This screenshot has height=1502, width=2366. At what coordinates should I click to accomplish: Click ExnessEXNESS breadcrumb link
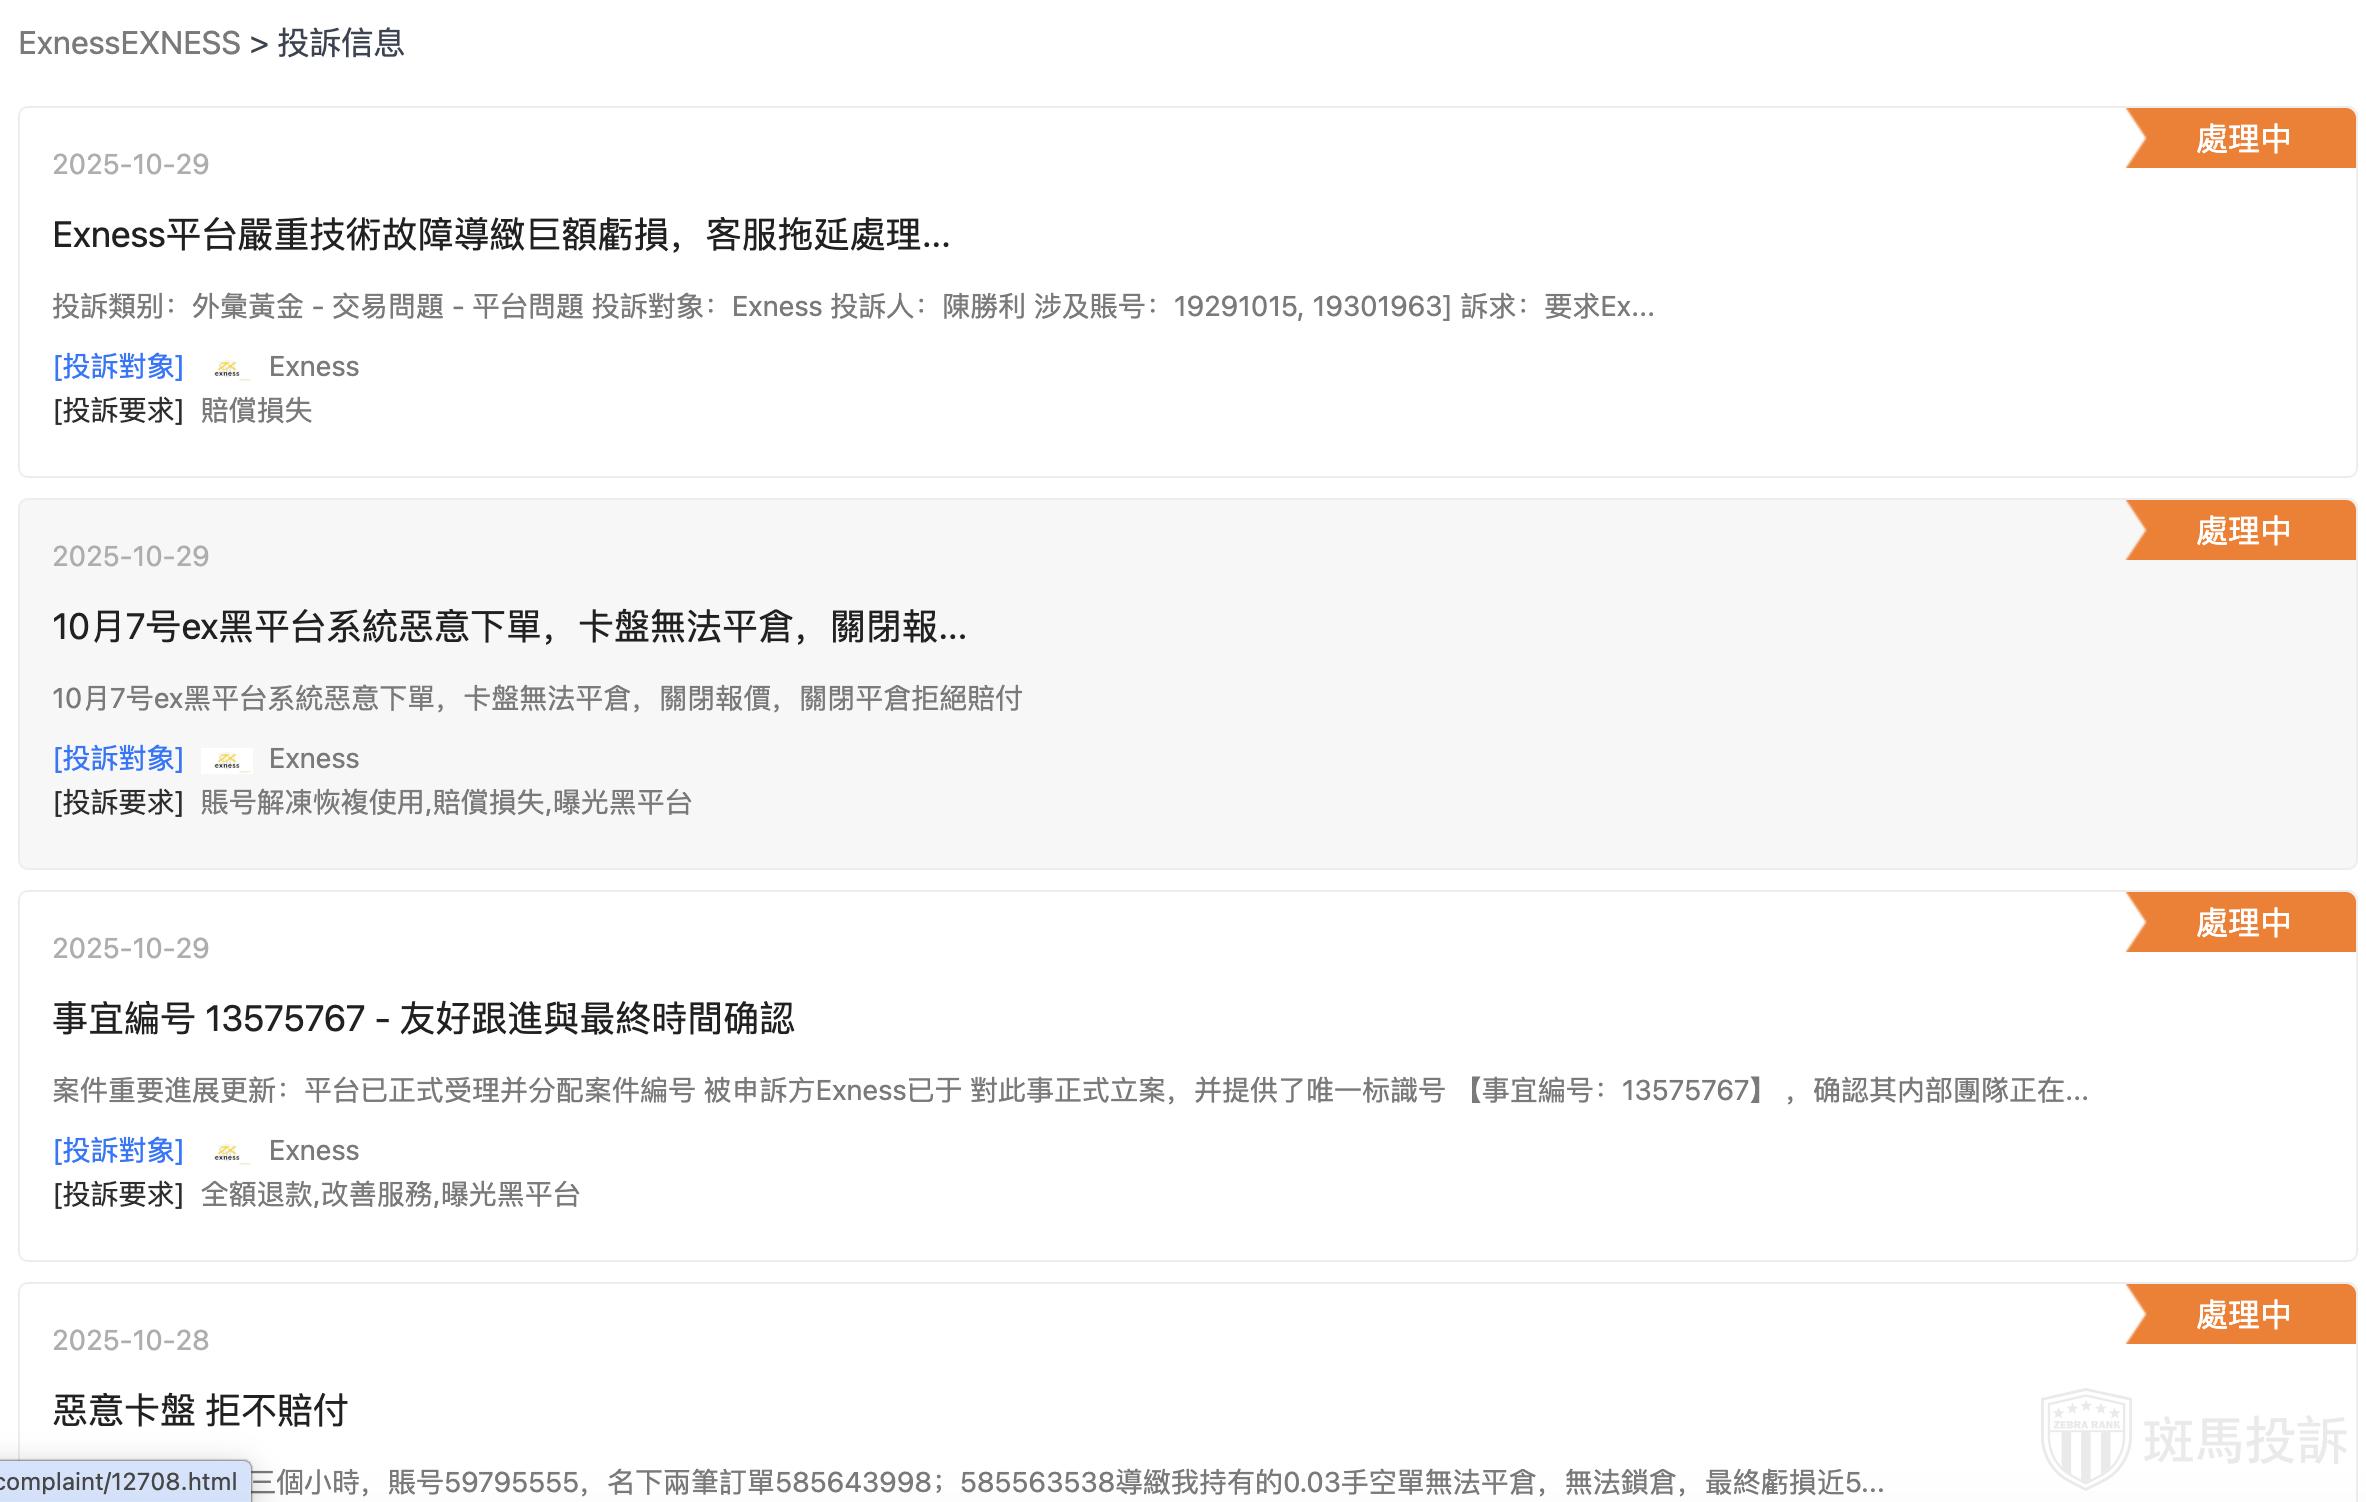(129, 43)
